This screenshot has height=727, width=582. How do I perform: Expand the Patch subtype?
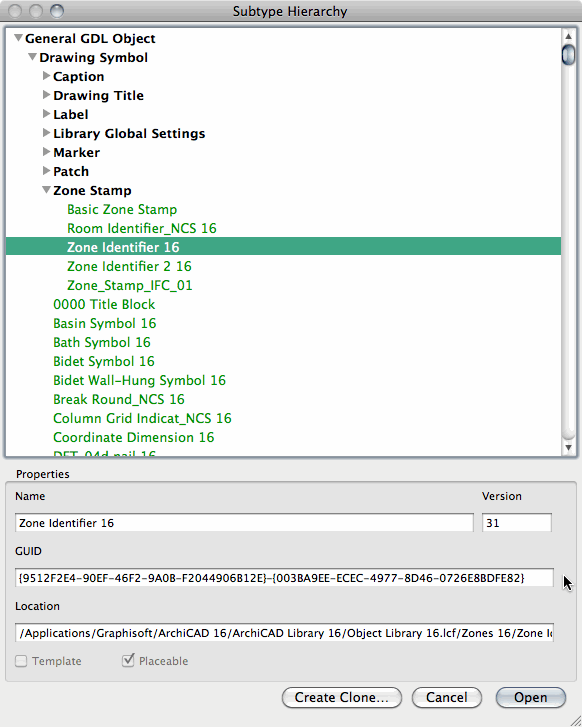tap(46, 171)
